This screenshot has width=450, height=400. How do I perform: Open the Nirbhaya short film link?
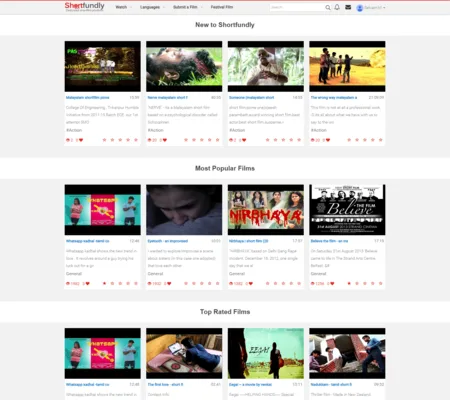pyautogui.click(x=248, y=241)
